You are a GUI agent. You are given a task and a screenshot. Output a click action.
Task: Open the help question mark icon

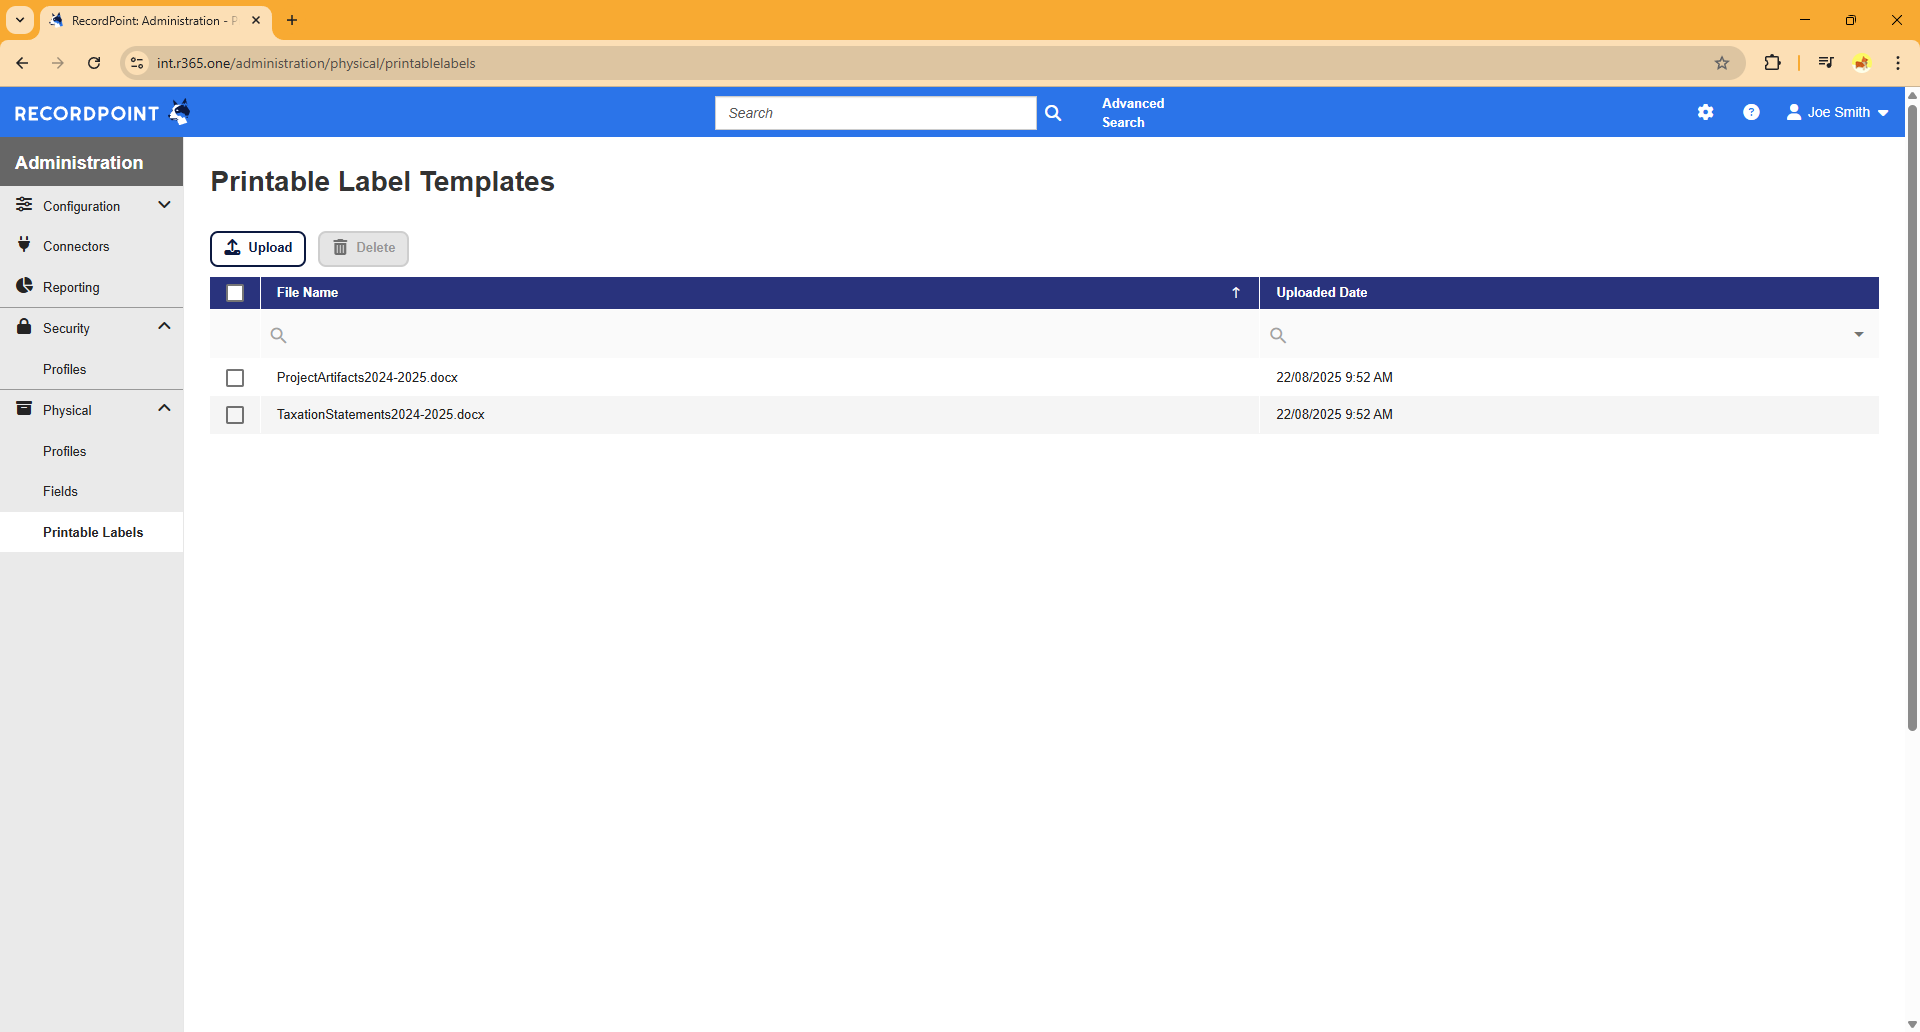click(x=1751, y=113)
